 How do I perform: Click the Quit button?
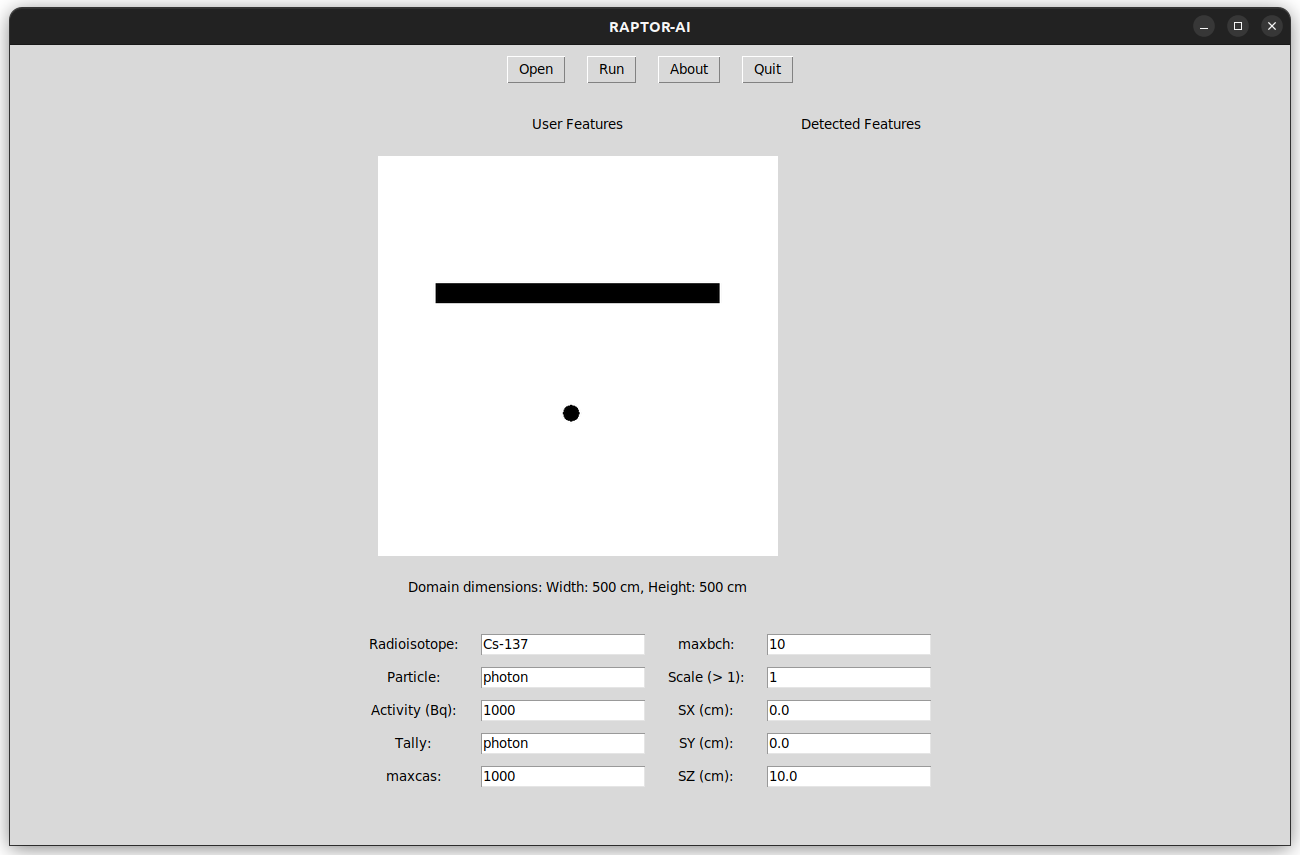coord(767,69)
